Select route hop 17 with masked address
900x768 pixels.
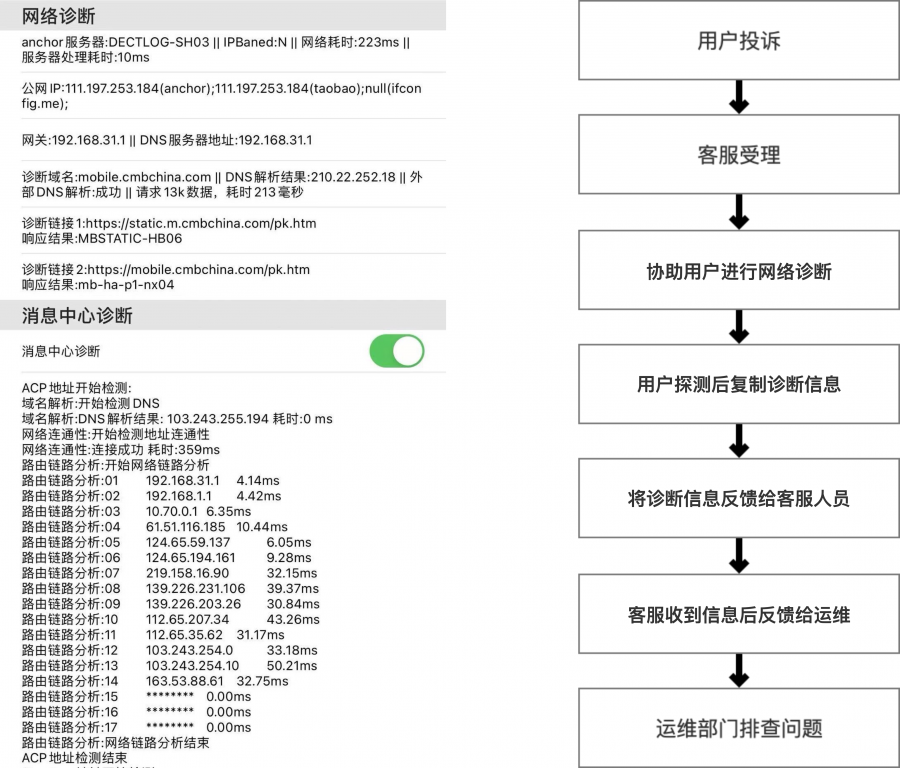pyautogui.click(x=136, y=728)
